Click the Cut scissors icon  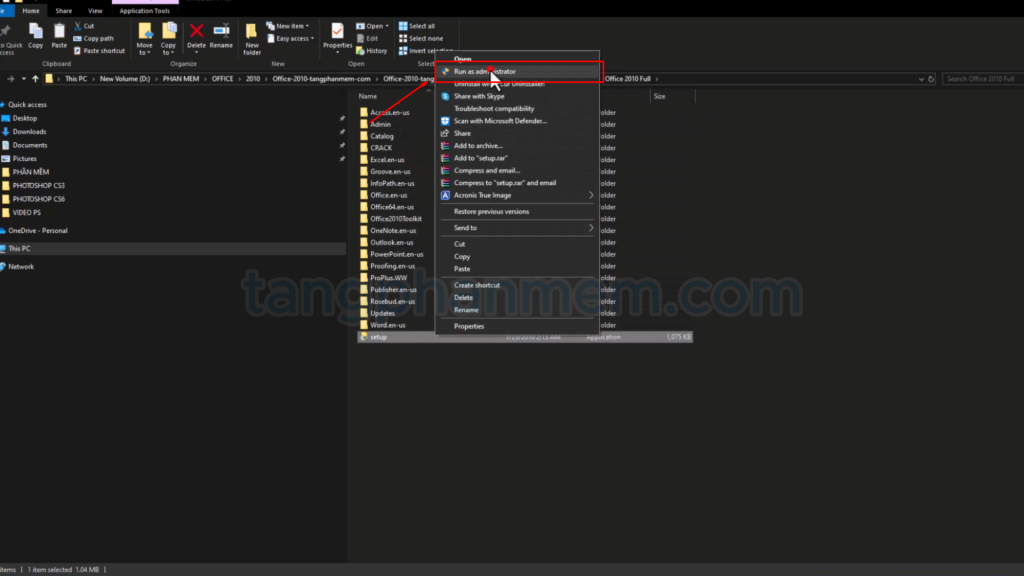[78, 26]
